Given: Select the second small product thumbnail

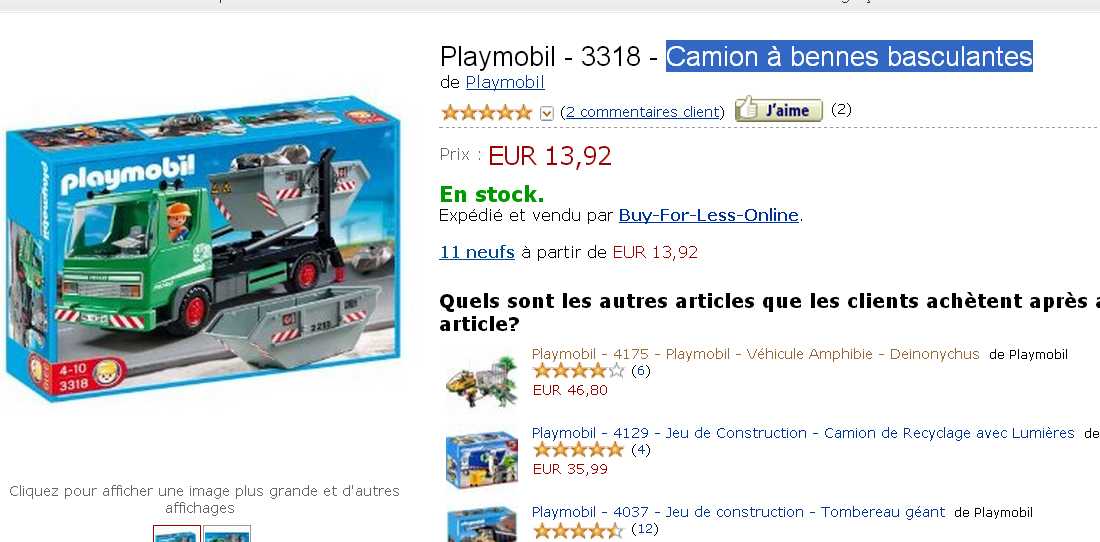Looking at the screenshot, I should tap(227, 534).
